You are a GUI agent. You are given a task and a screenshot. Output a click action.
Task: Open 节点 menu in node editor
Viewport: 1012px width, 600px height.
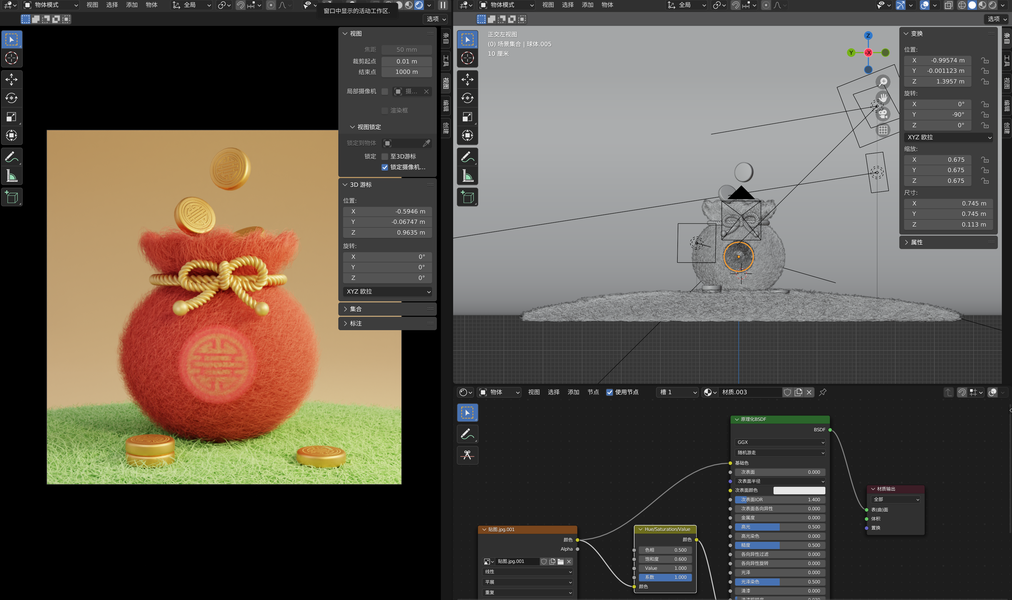(593, 392)
